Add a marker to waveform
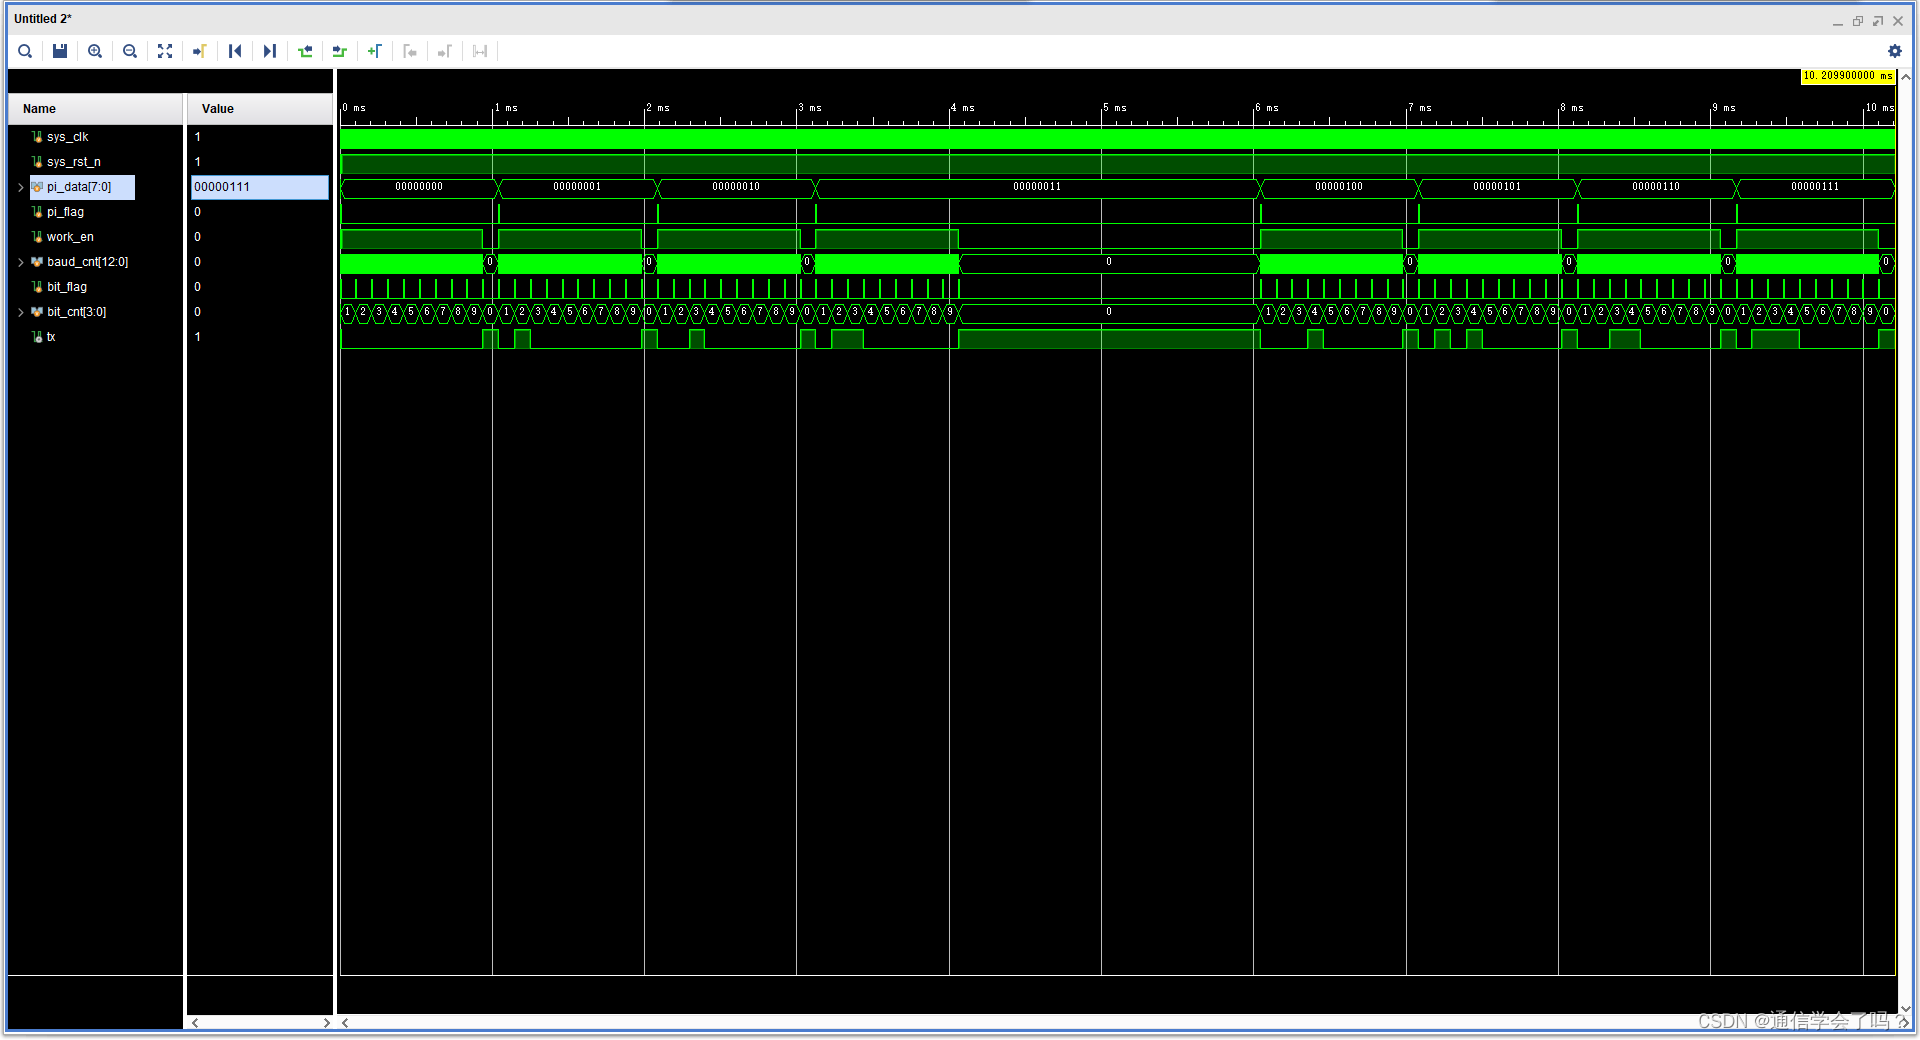Viewport: 1920px width, 1040px height. [375, 51]
